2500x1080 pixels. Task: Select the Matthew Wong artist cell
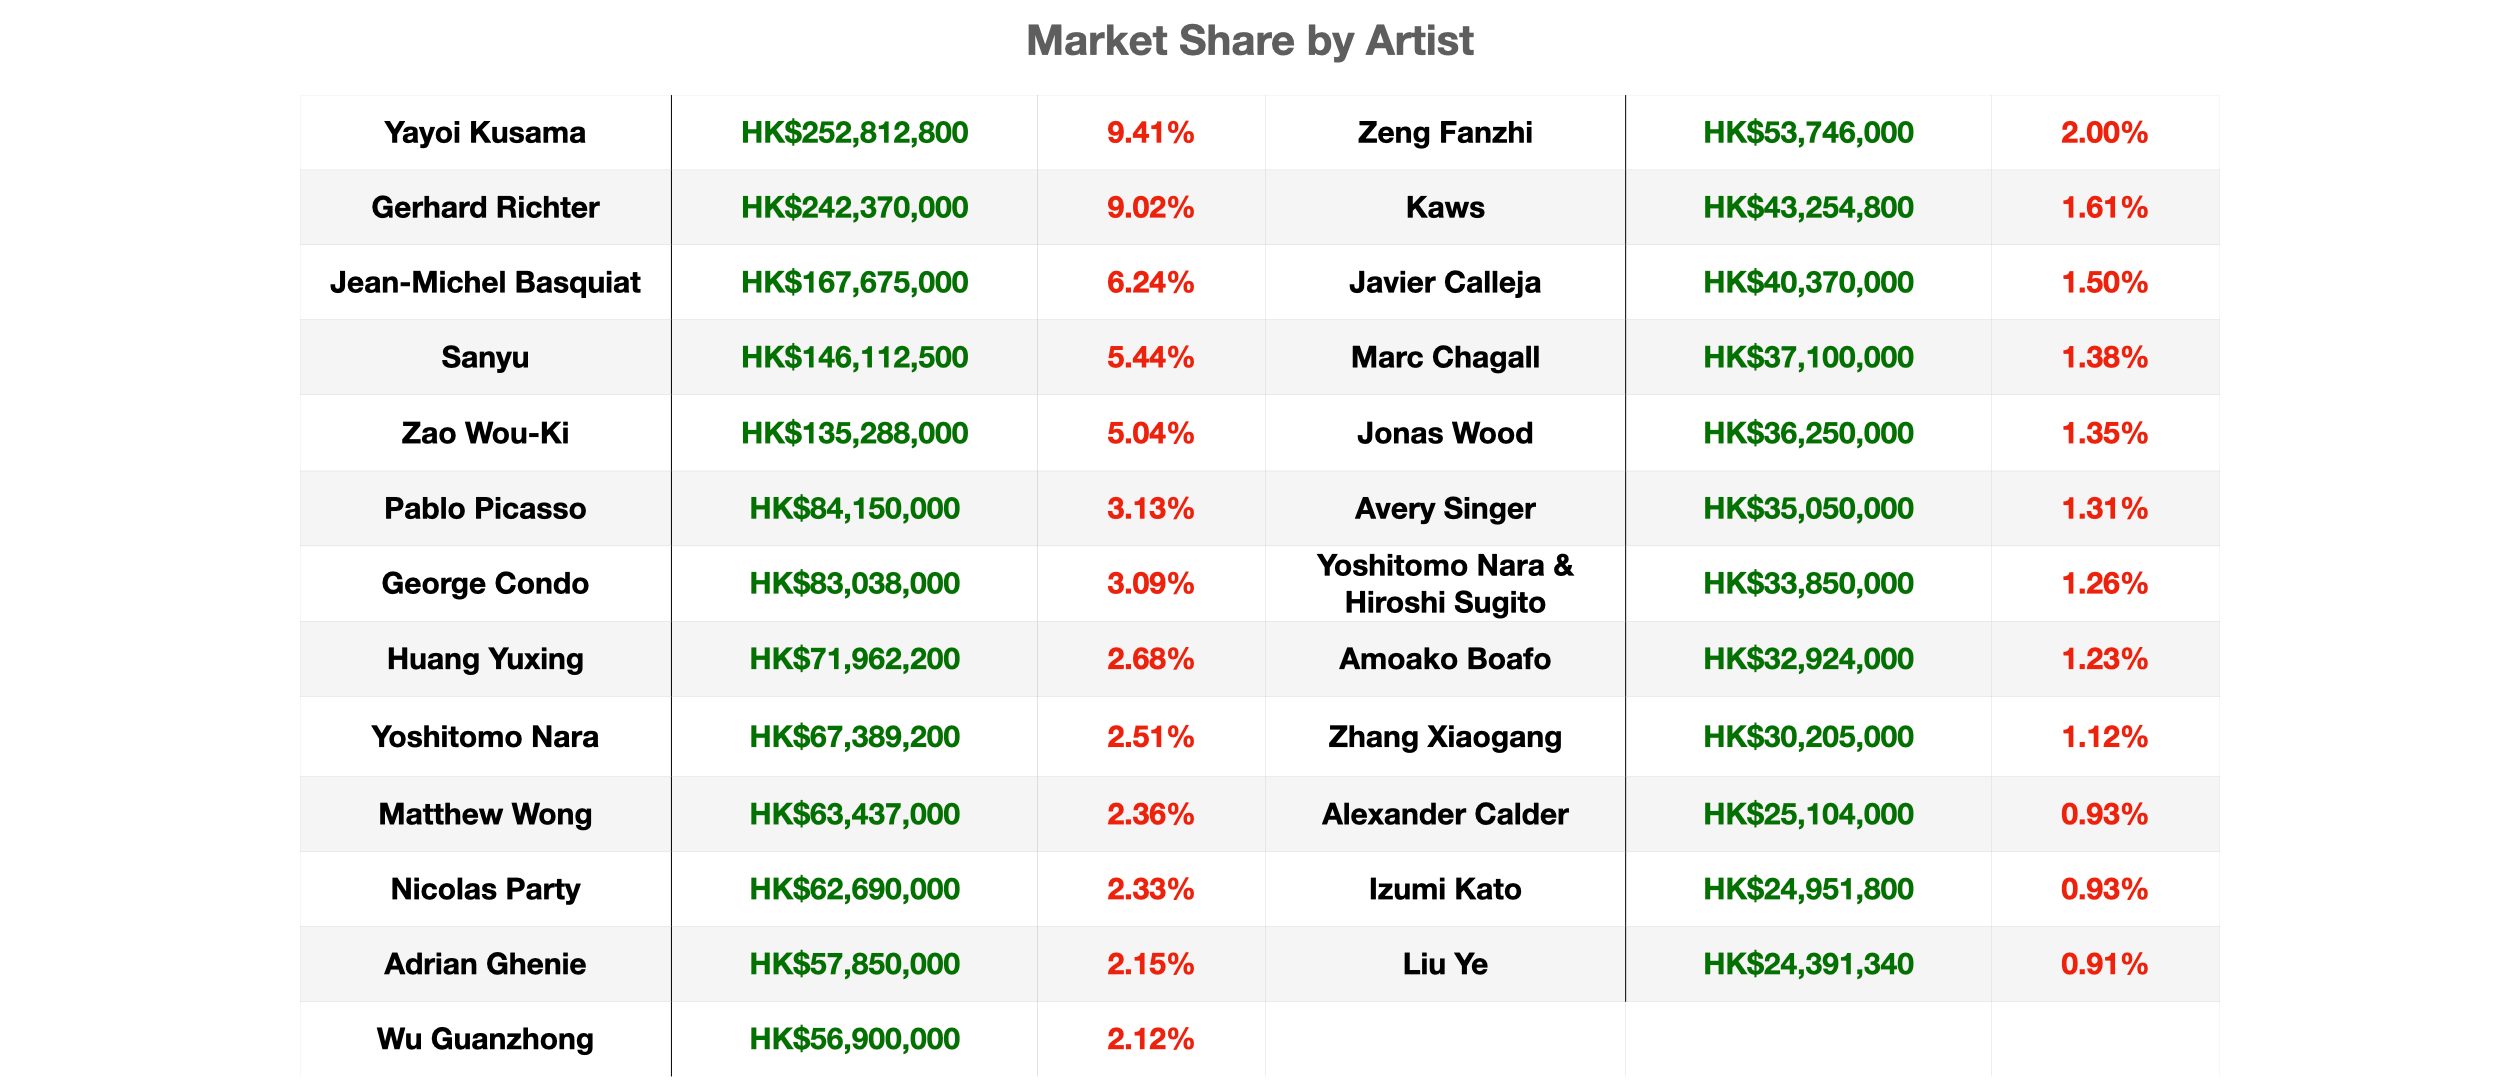coord(485,814)
